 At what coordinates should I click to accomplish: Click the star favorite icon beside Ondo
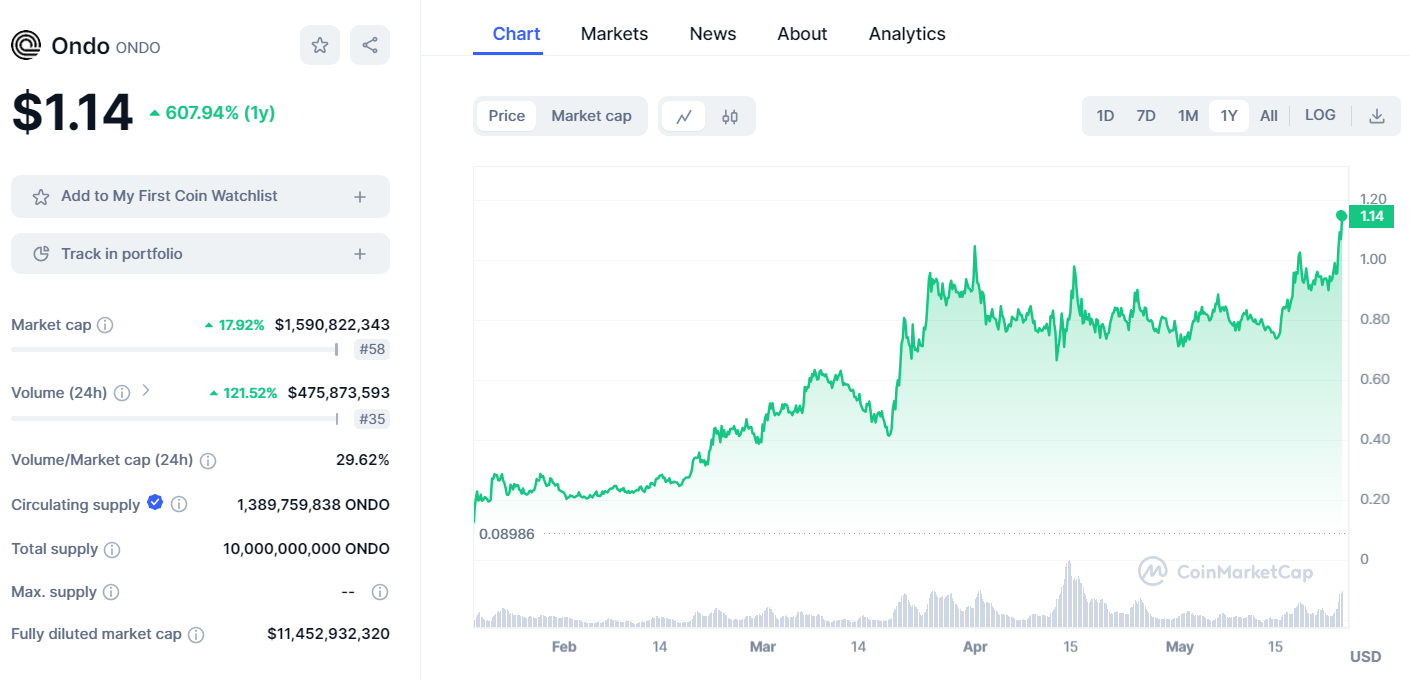pos(320,45)
